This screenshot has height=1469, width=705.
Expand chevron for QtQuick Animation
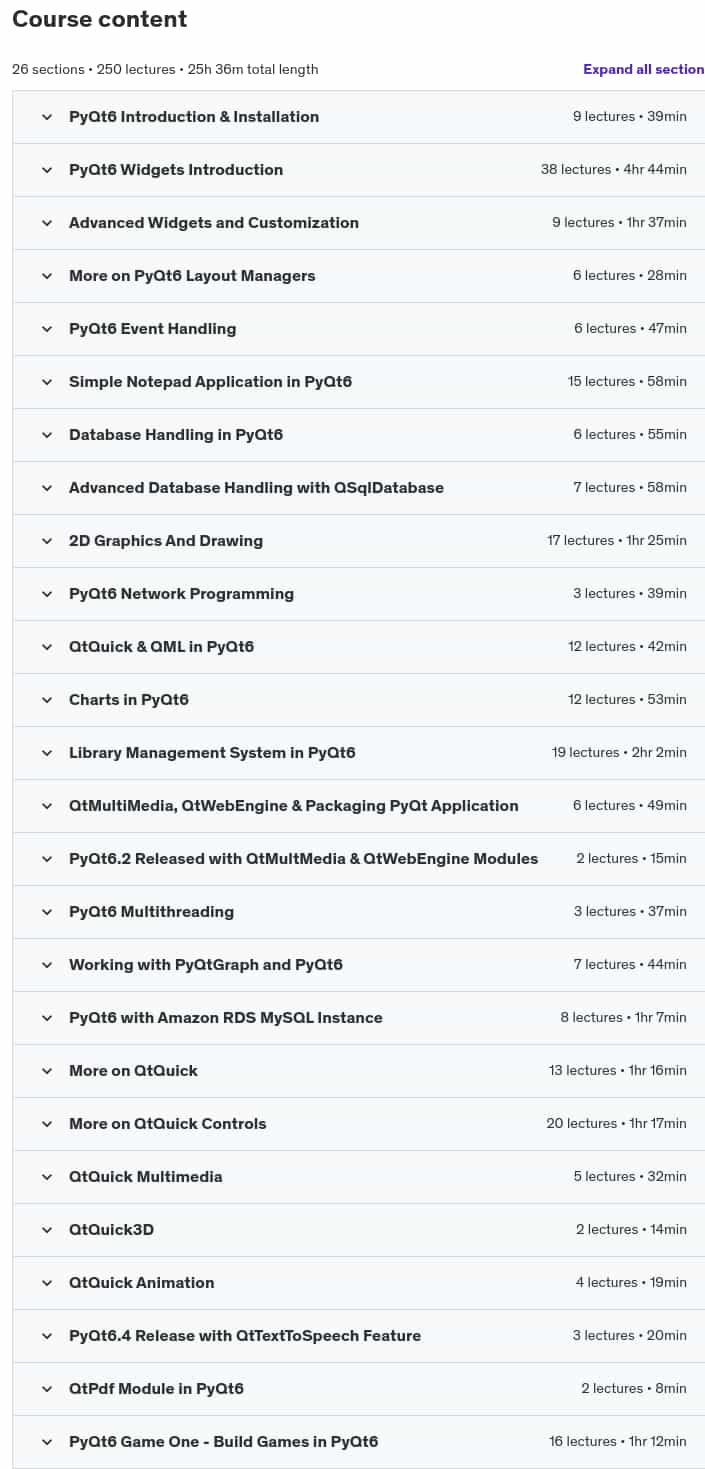pyautogui.click(x=46, y=1283)
